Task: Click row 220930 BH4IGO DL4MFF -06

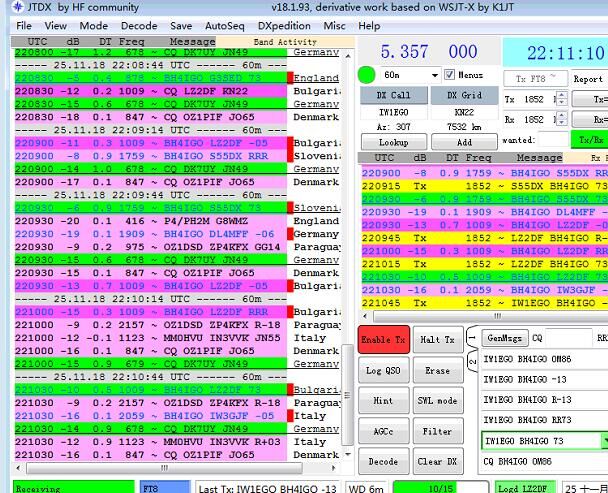Action: point(150,234)
